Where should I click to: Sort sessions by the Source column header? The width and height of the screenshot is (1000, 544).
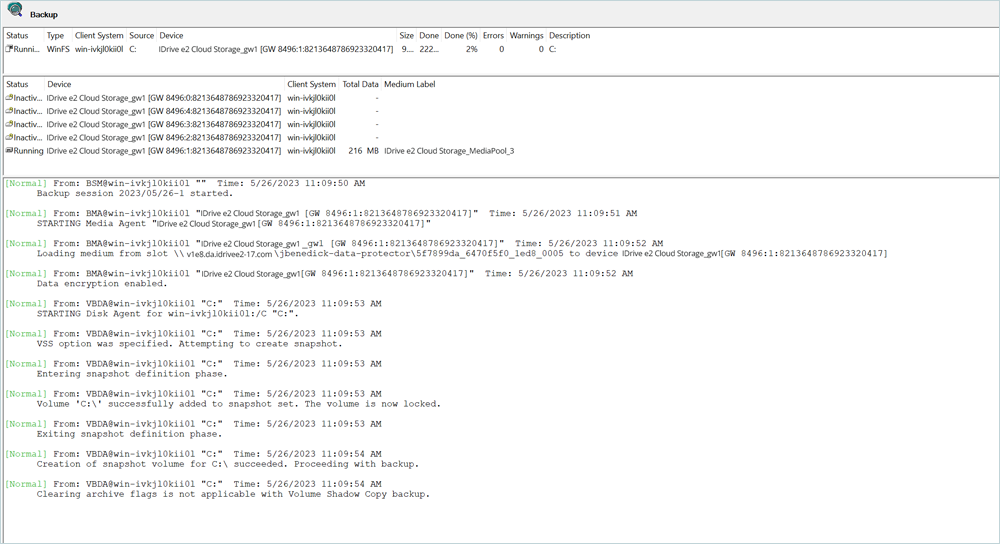tap(142, 36)
